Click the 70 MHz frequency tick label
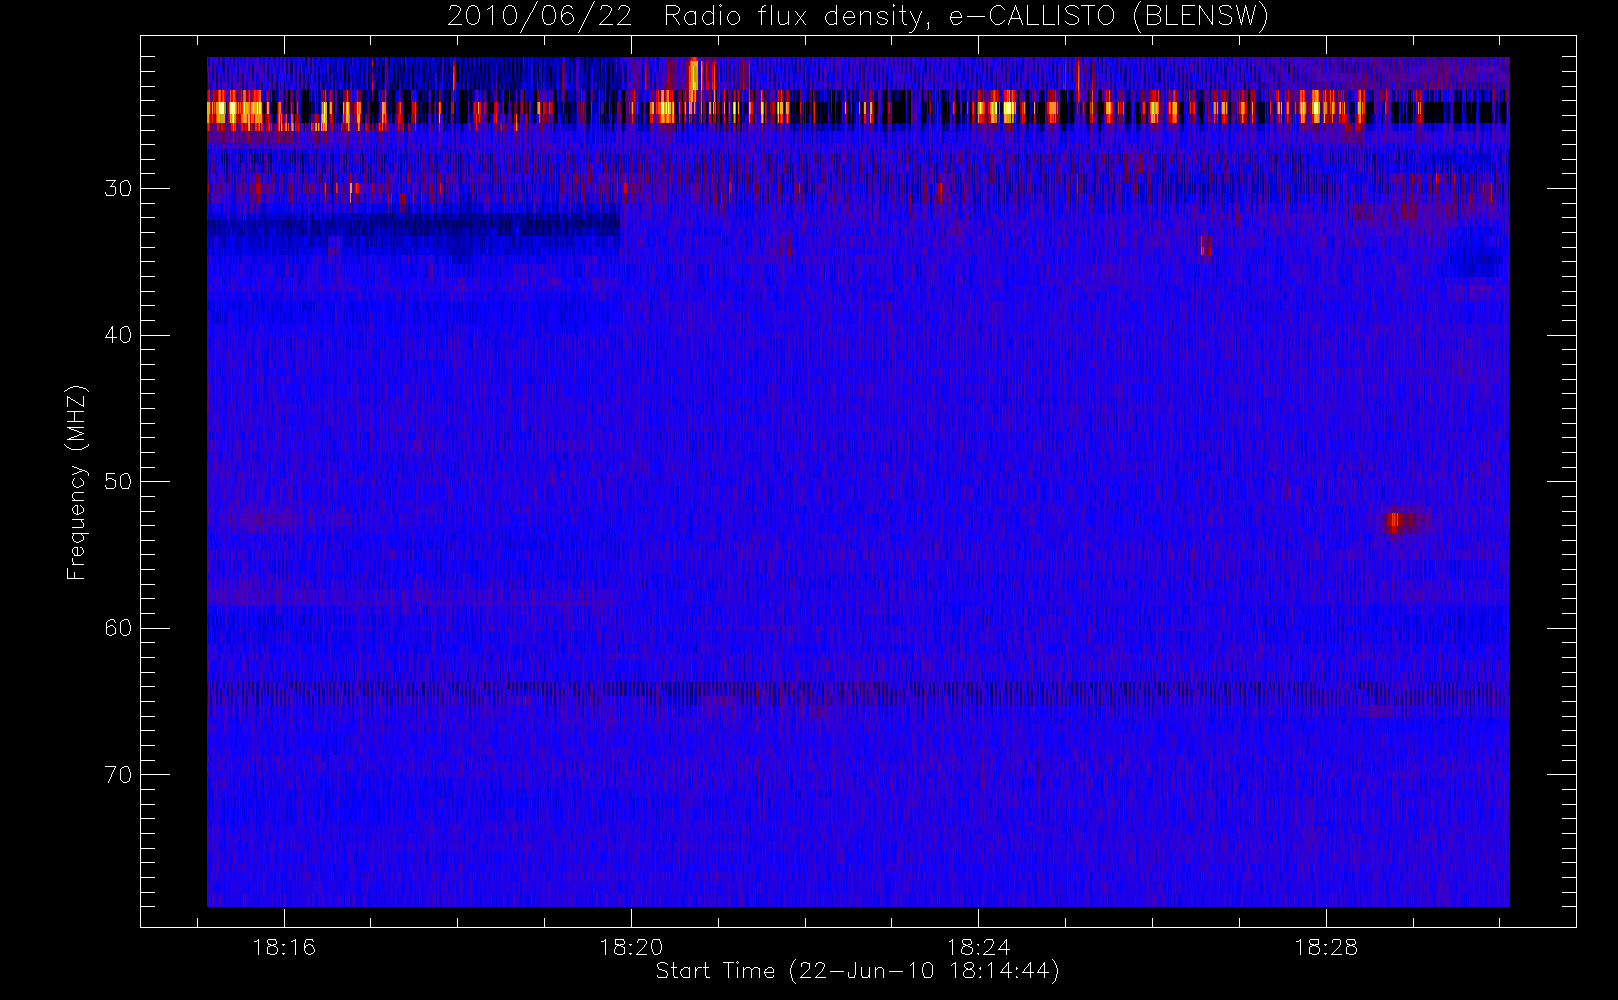The image size is (1618, 1000). [118, 774]
